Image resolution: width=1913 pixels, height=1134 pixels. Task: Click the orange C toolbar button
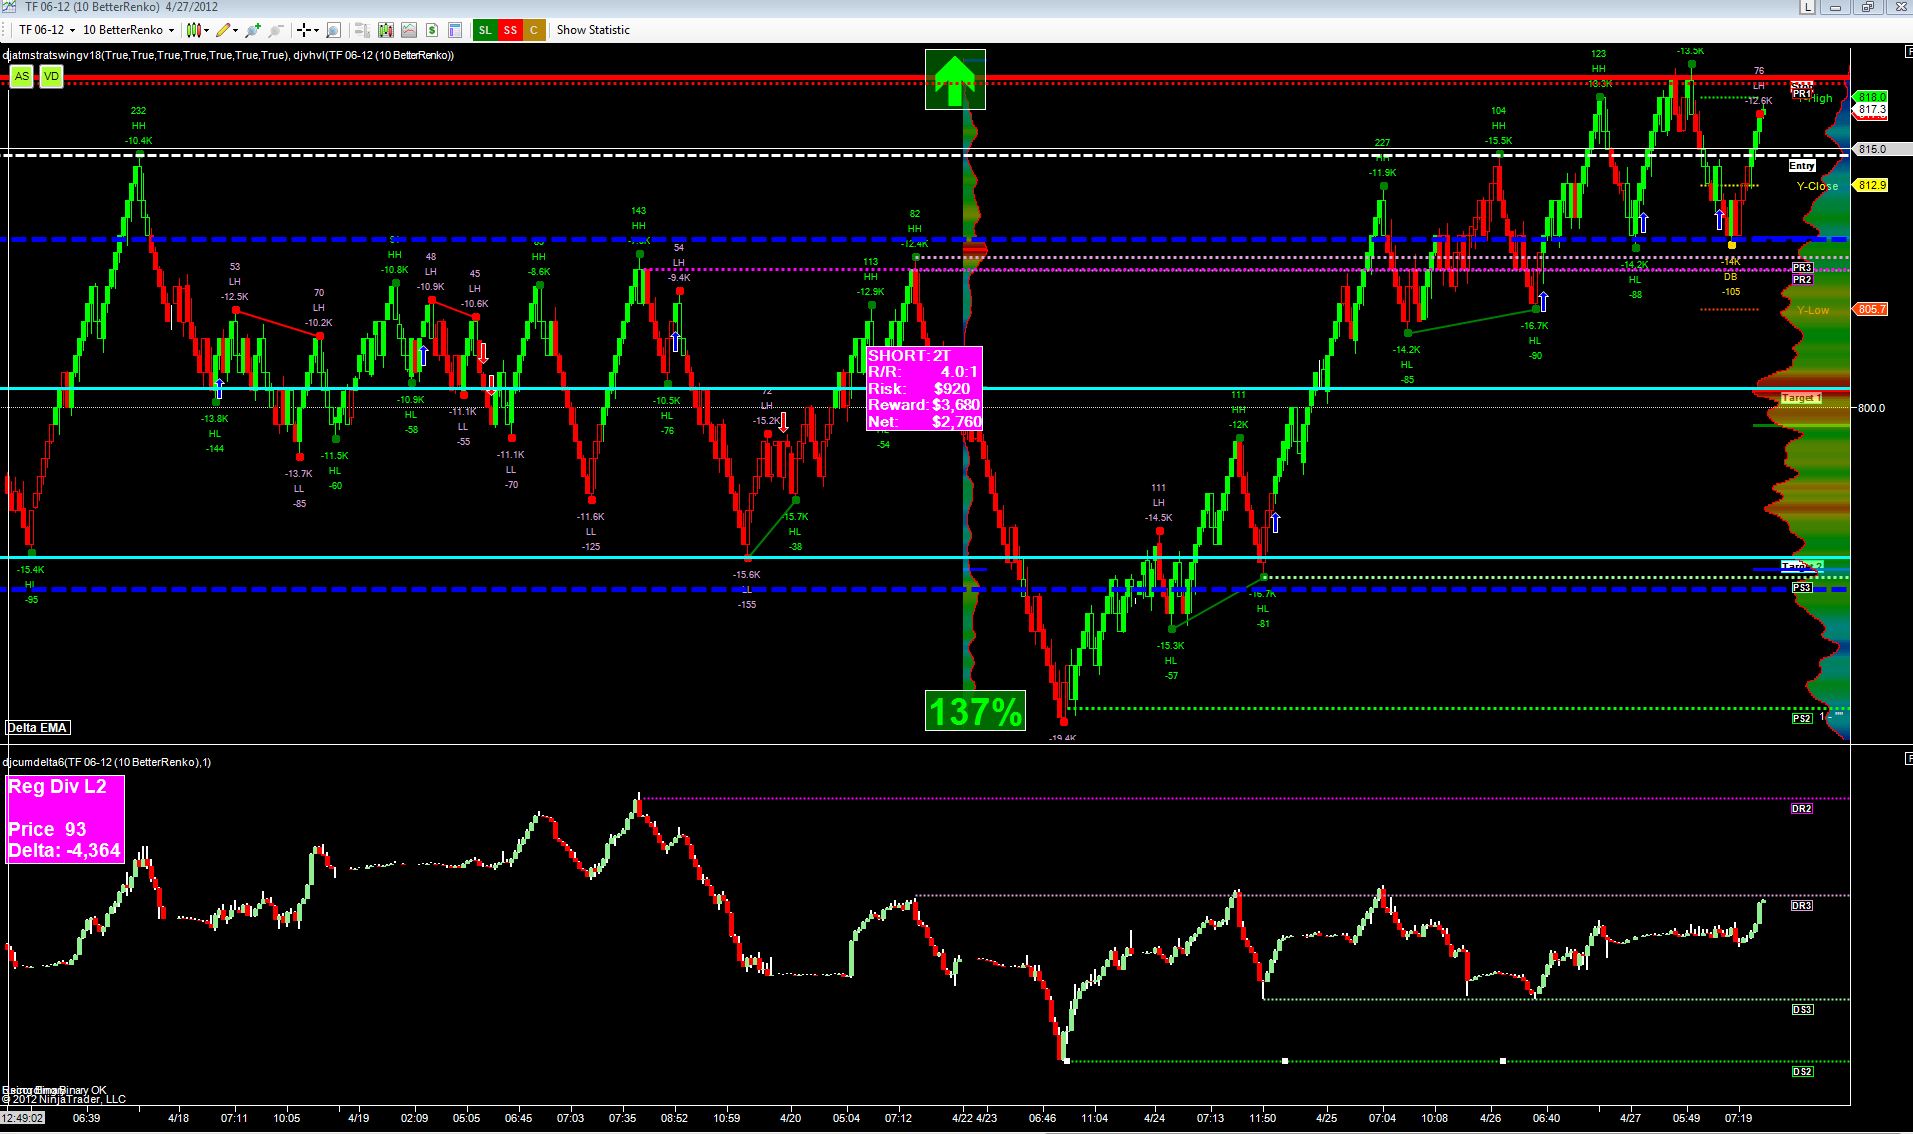534,30
